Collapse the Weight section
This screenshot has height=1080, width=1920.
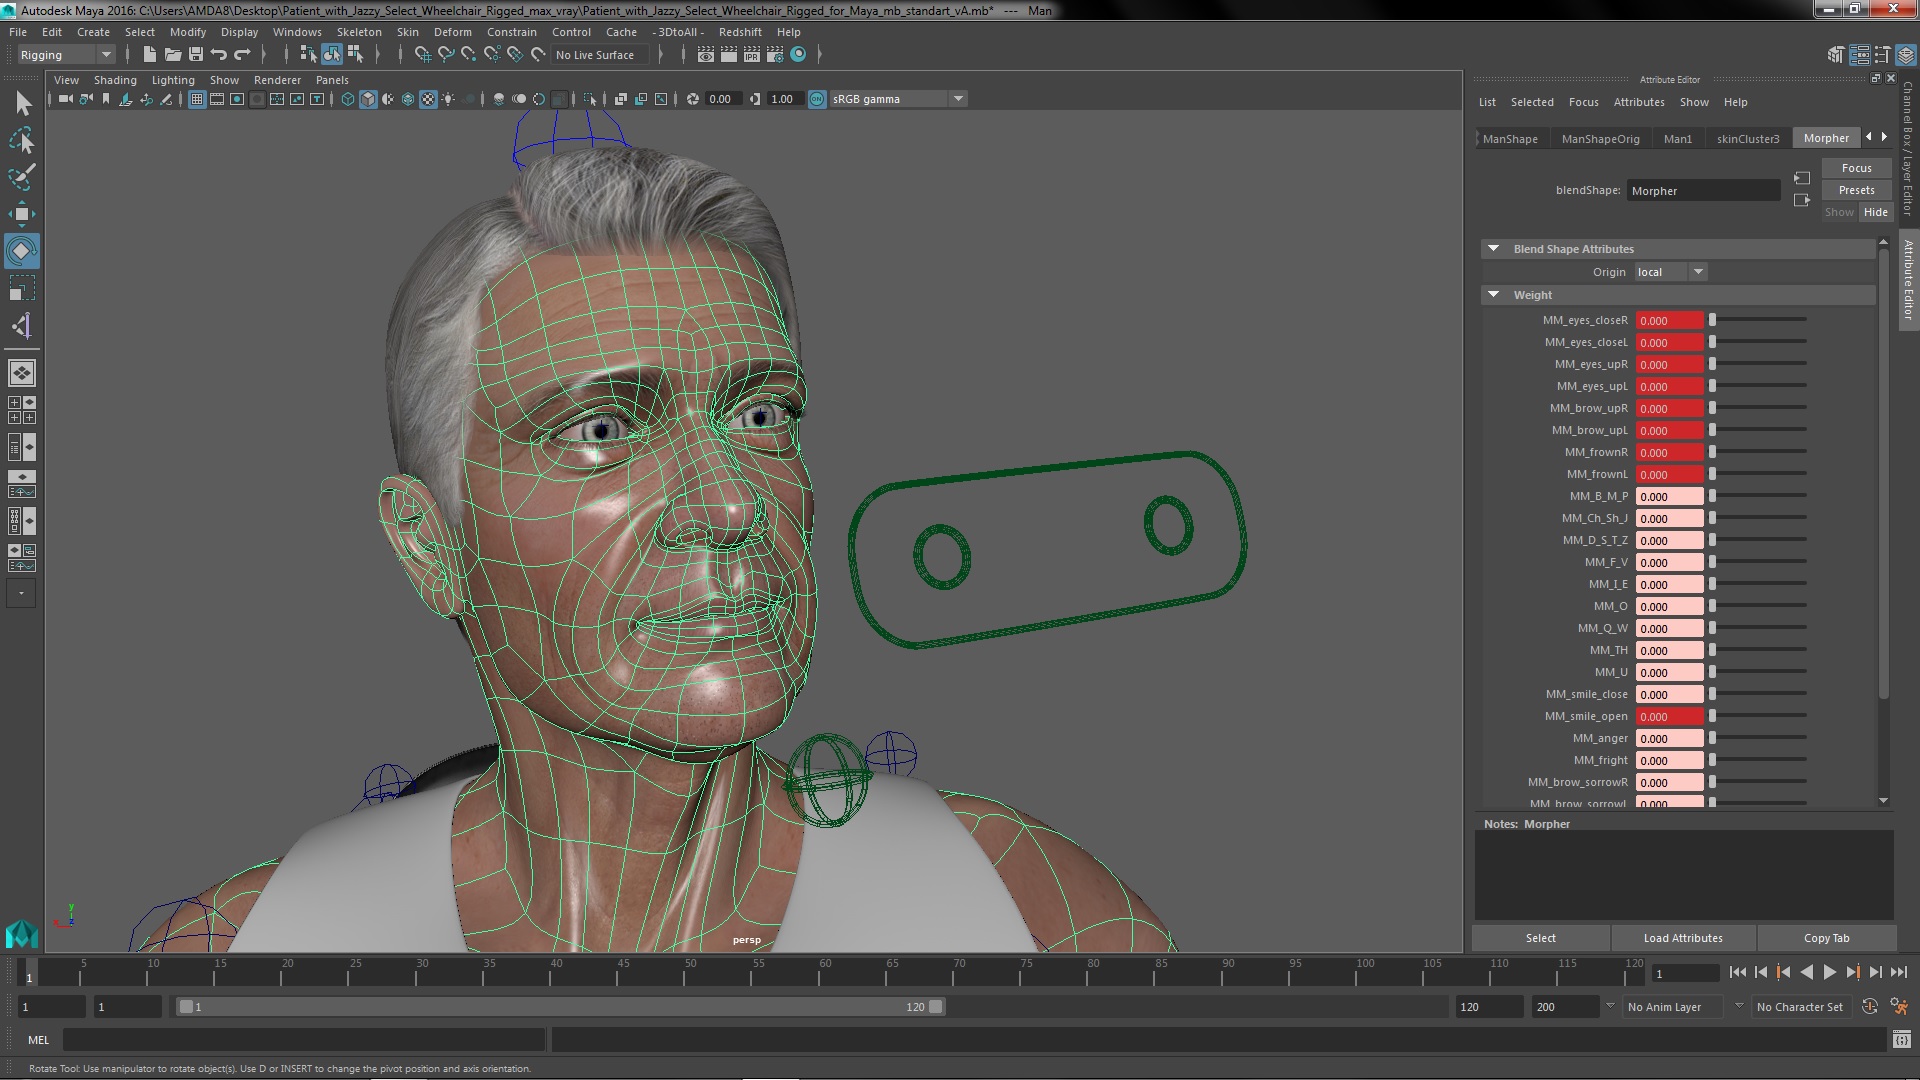[x=1493, y=295]
